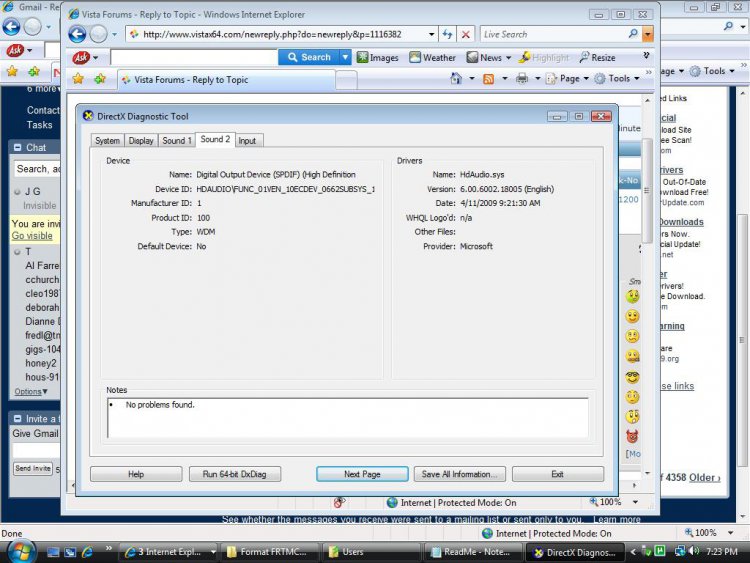Click Run 64-bit DxDiag button
Screen dimensions: 750x563
pyautogui.click(x=234, y=474)
